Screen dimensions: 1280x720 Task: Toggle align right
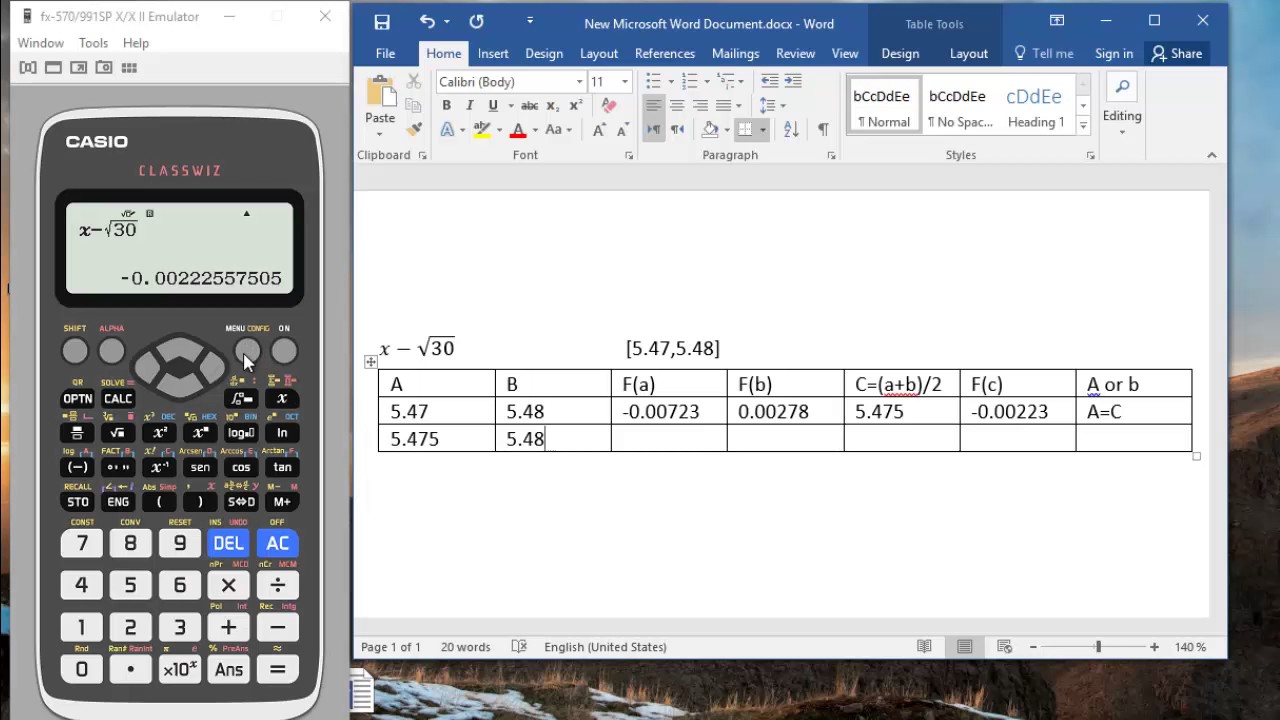tap(700, 105)
